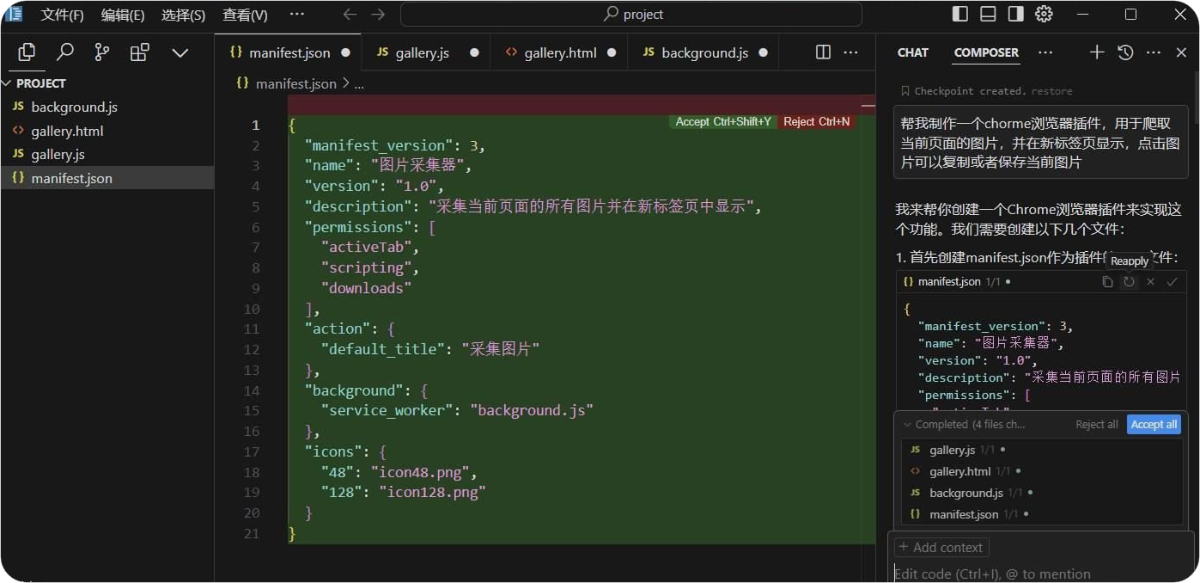Switch to the background.js editor tab
The height and width of the screenshot is (583, 1200).
click(x=704, y=53)
